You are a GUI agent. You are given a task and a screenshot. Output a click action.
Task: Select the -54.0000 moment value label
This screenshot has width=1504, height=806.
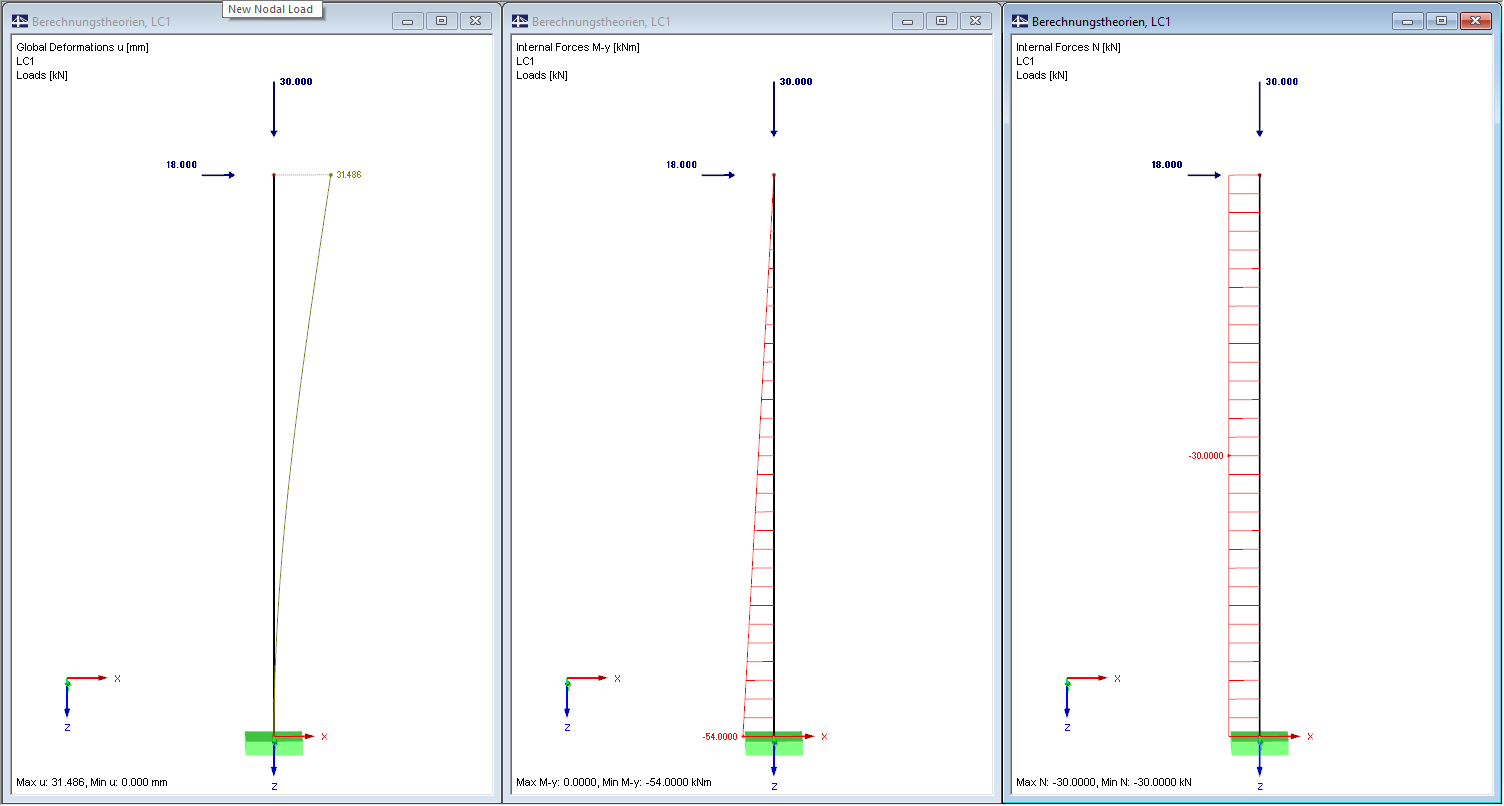tap(720, 737)
